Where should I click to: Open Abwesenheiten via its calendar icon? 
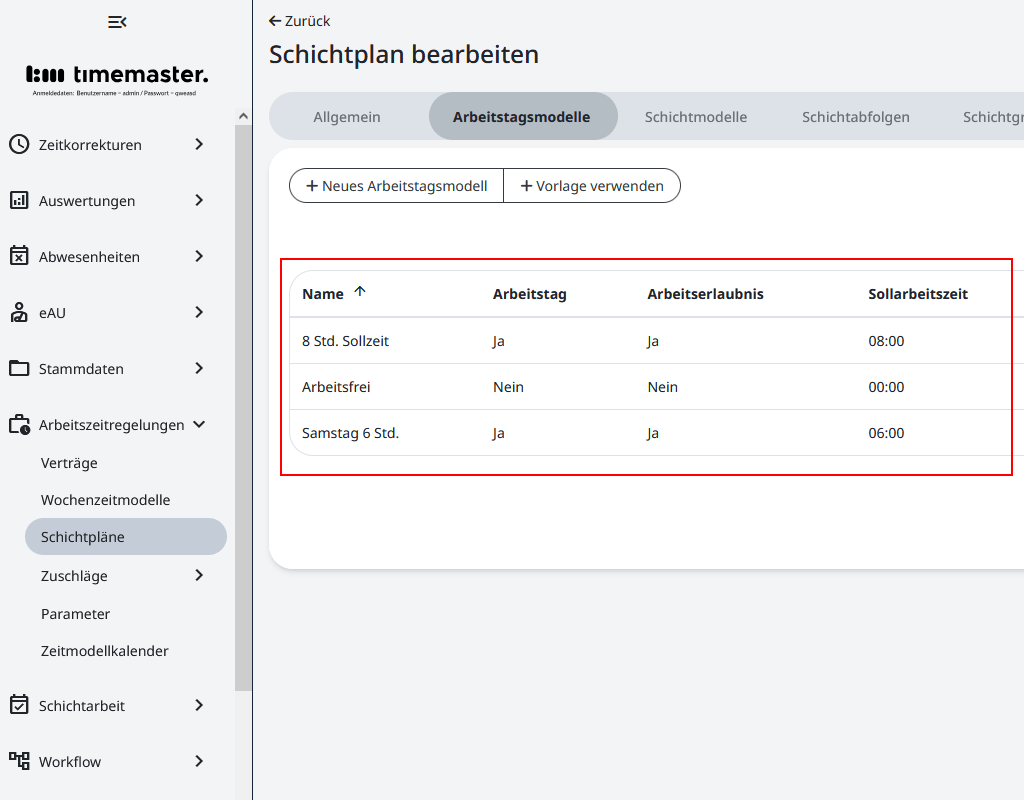coord(16,256)
